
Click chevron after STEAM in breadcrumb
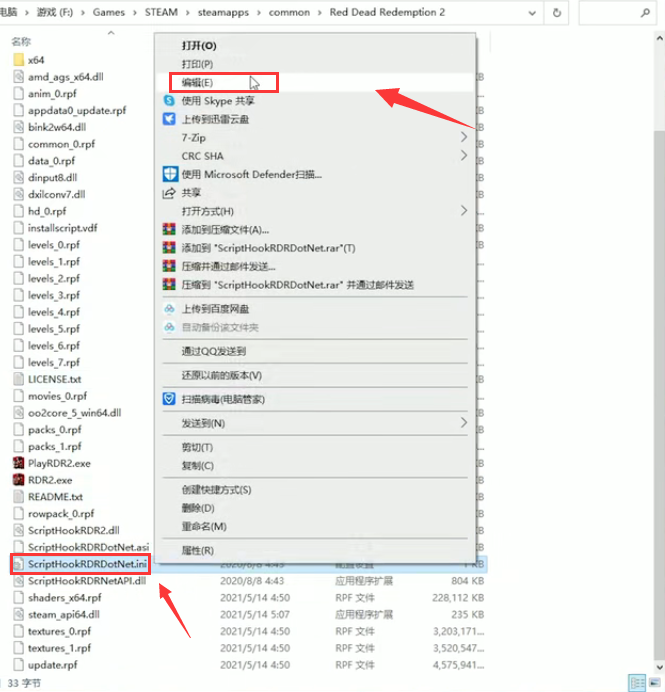pos(188,13)
